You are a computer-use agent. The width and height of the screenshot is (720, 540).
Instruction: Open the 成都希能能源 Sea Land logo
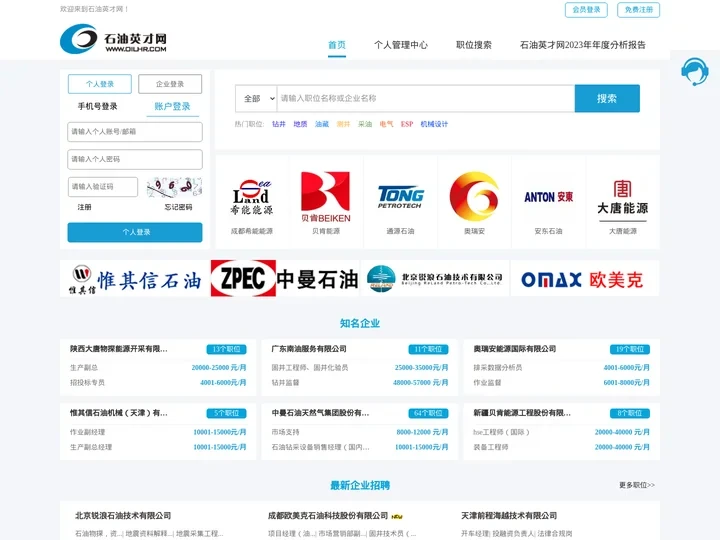point(252,197)
